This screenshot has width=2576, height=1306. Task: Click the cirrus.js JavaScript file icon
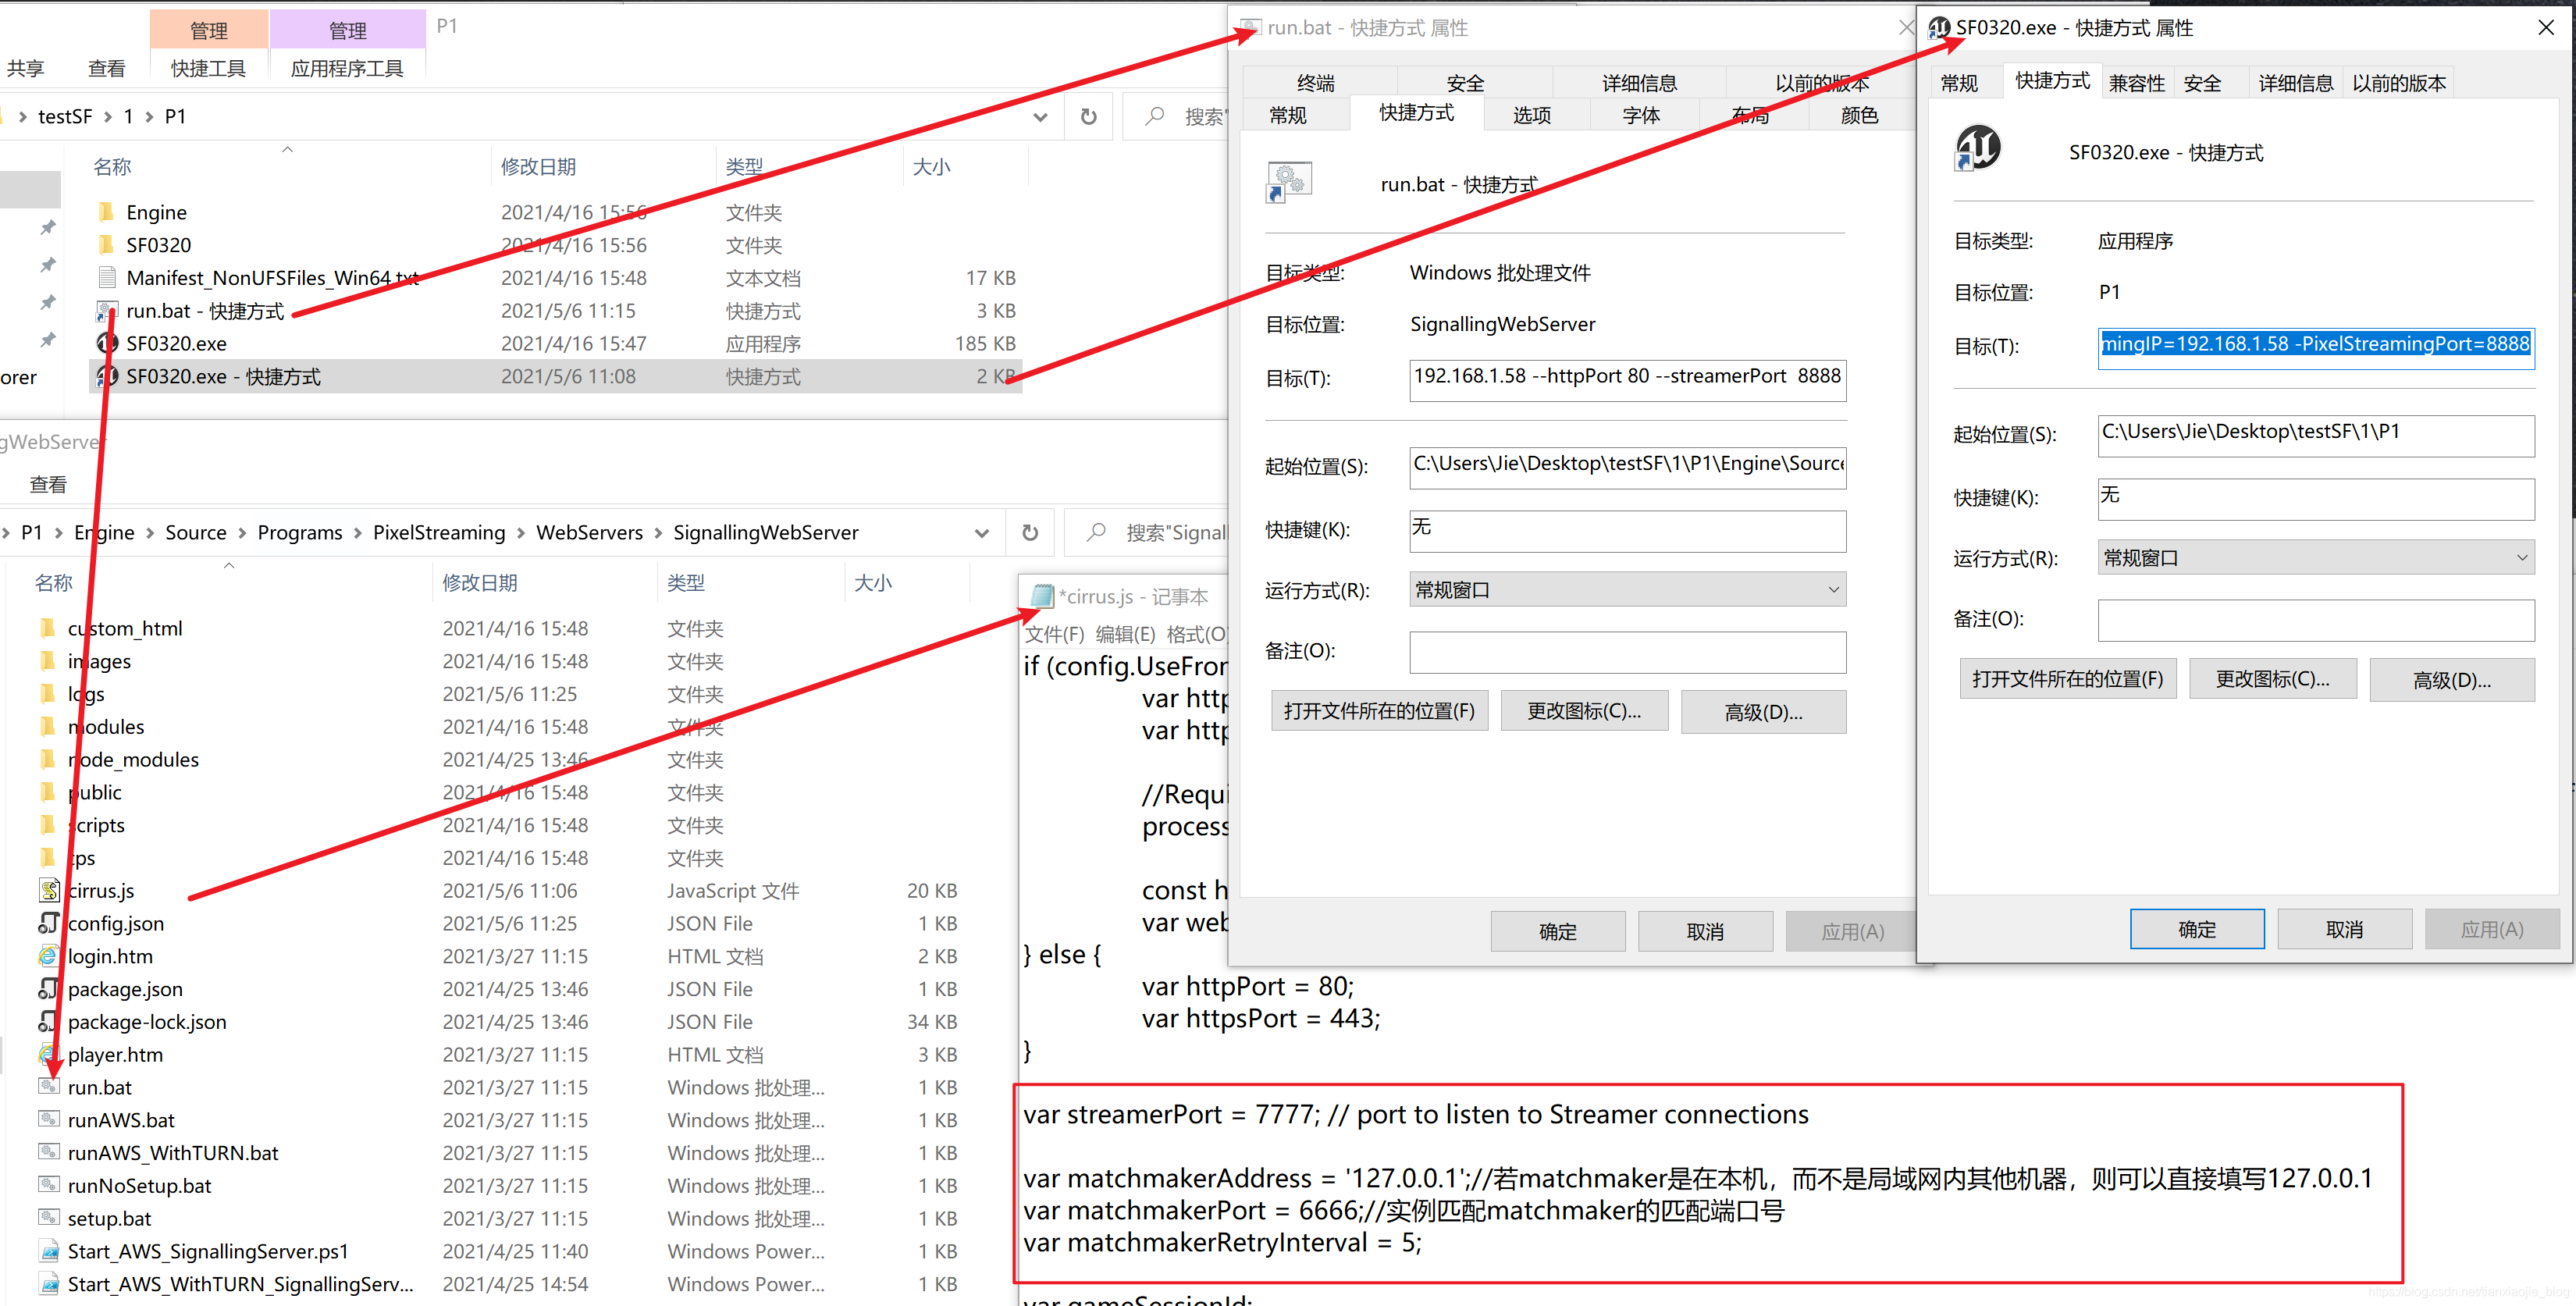click(48, 890)
